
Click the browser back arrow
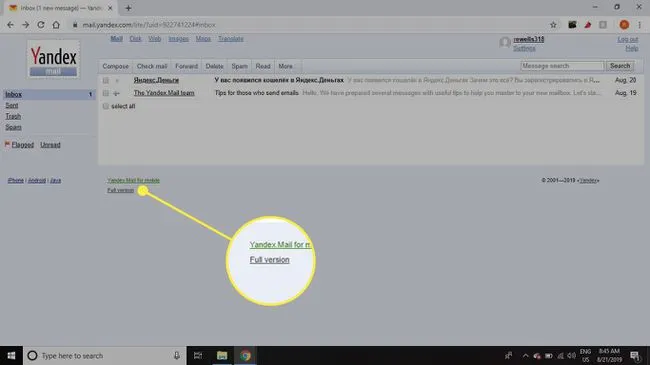tap(10, 25)
